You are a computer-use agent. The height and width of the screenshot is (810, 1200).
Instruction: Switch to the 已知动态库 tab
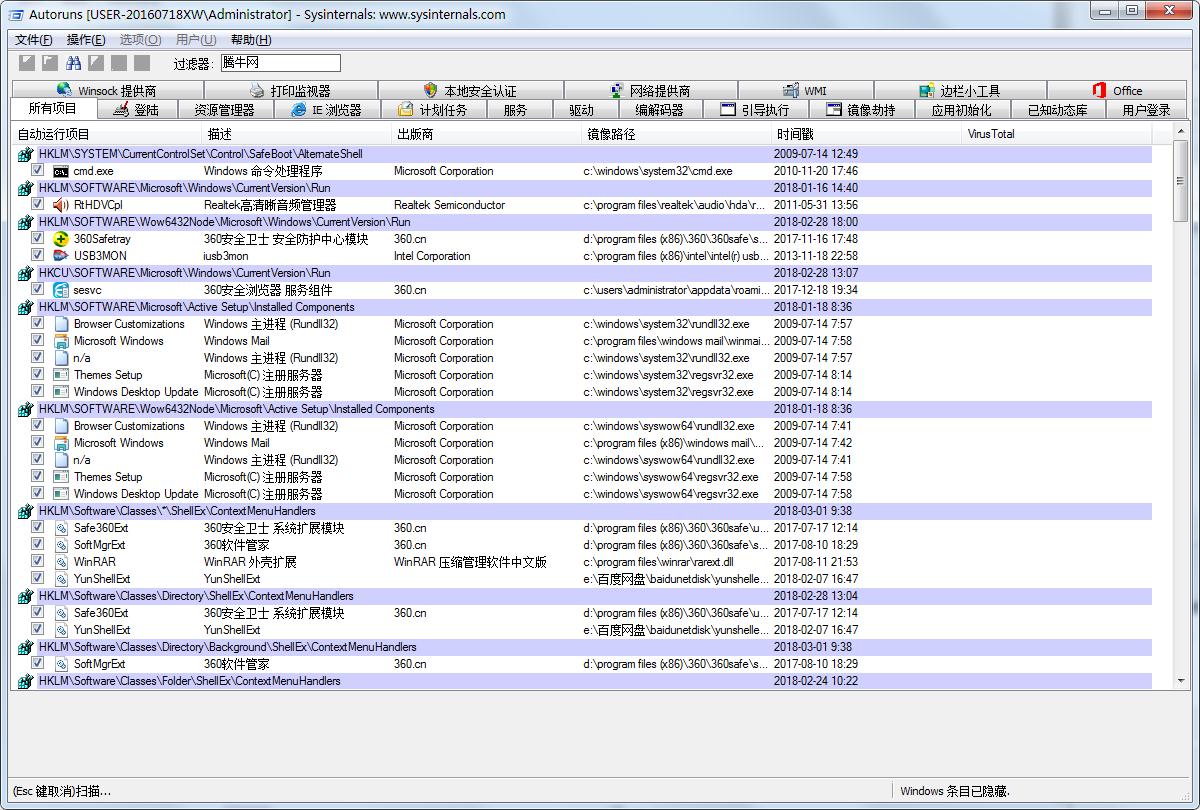(x=1058, y=110)
